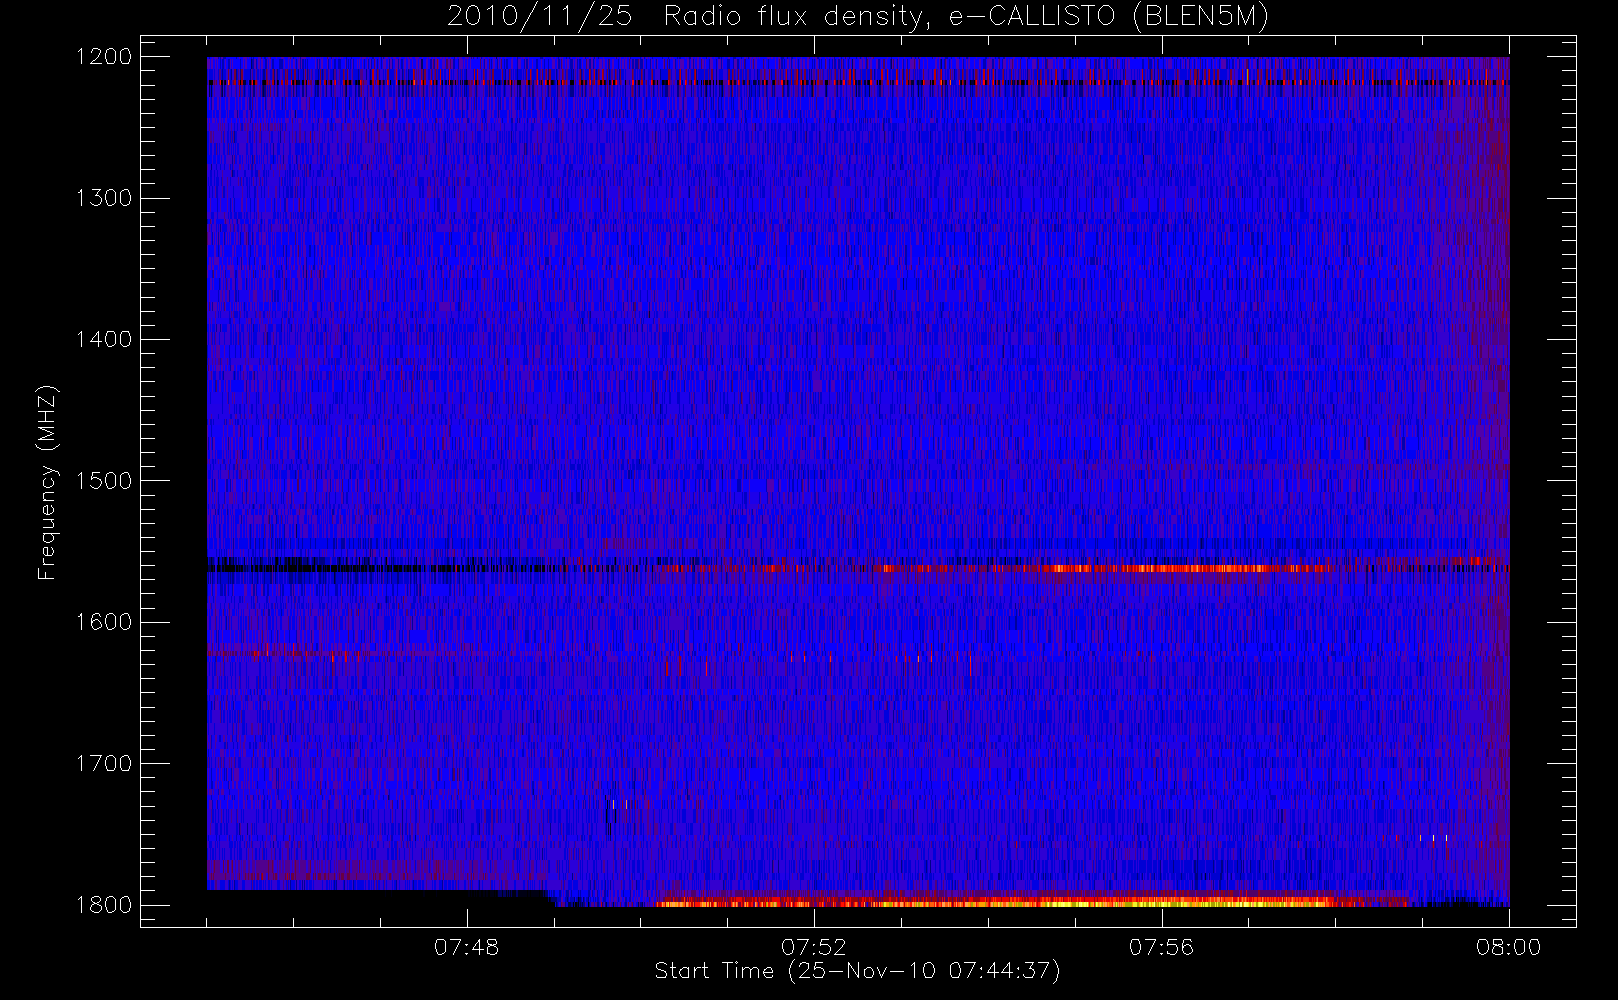The image size is (1618, 1000).
Task: Click the plot title naming e-CALLISTO (BLEN5M)
Action: pos(858,17)
